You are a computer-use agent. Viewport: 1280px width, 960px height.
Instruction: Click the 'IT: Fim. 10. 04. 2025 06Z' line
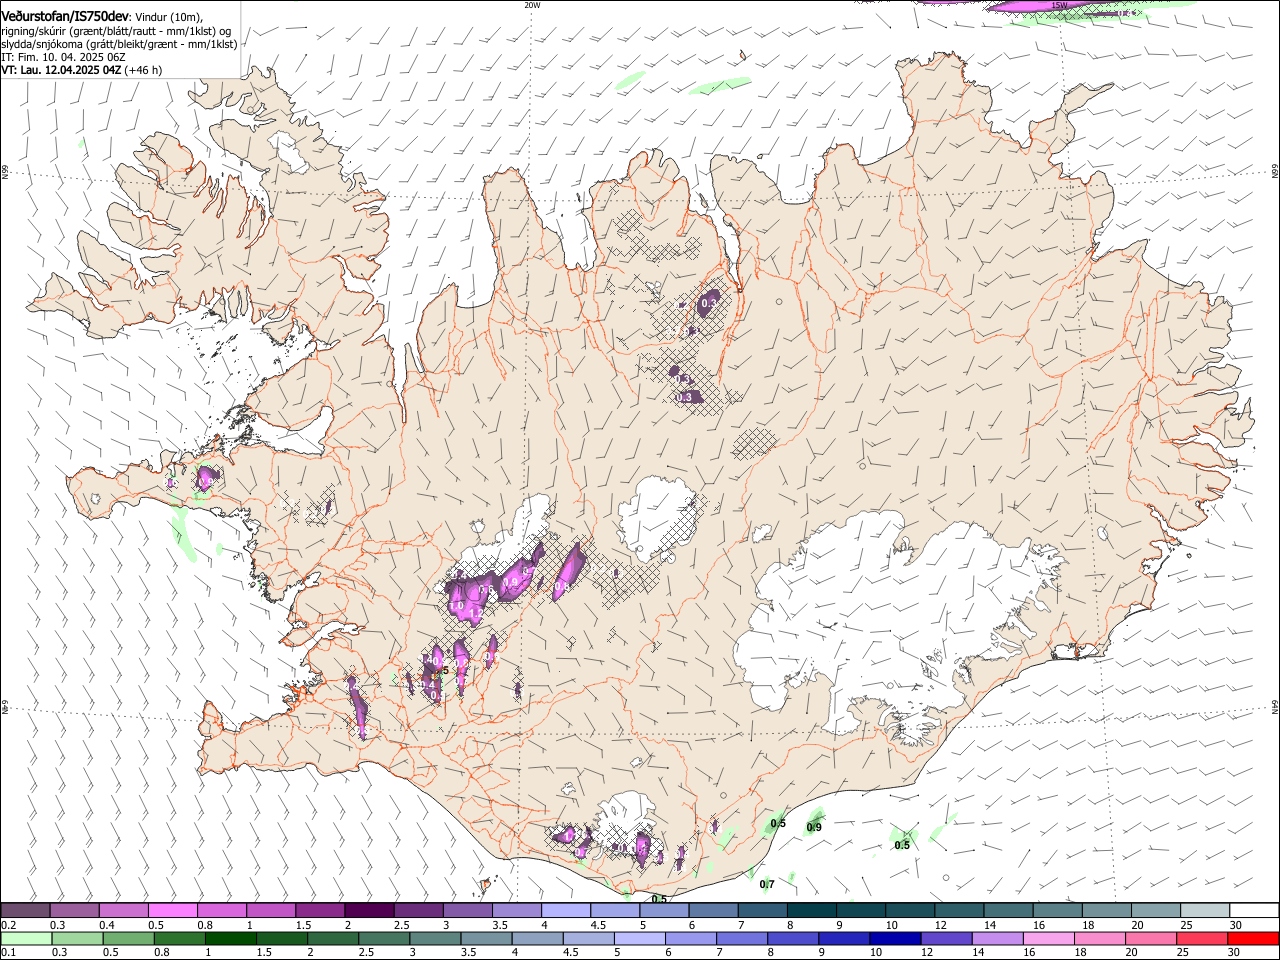coord(63,57)
